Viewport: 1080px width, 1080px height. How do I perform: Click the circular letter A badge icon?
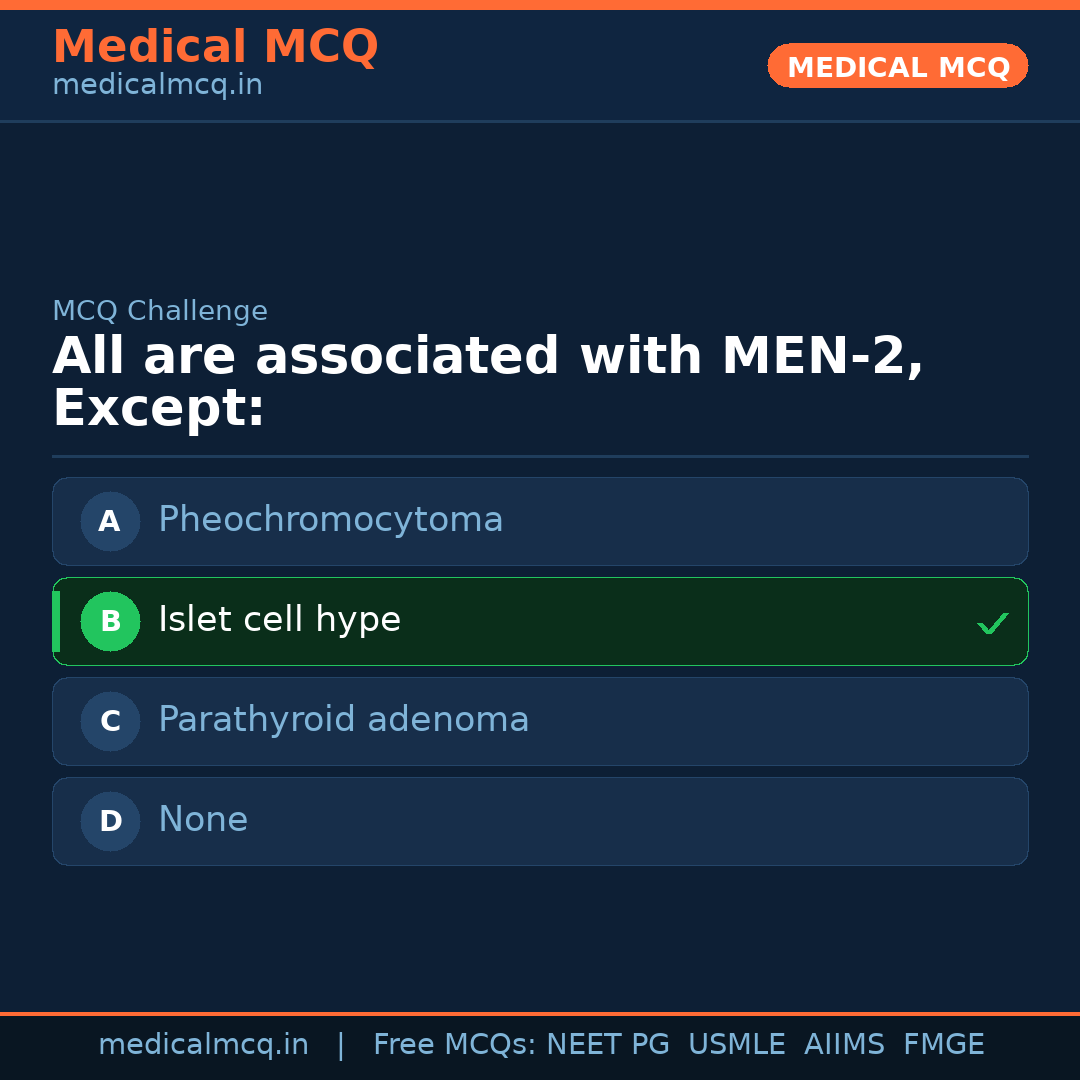[110, 521]
